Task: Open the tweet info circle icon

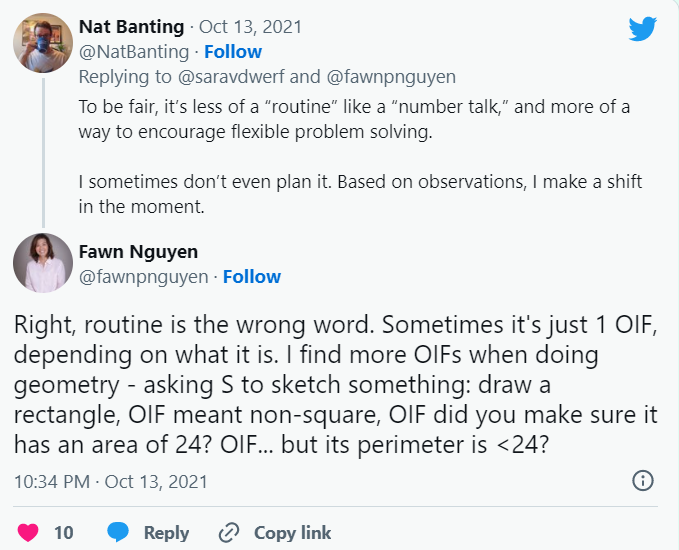Action: coord(644,481)
